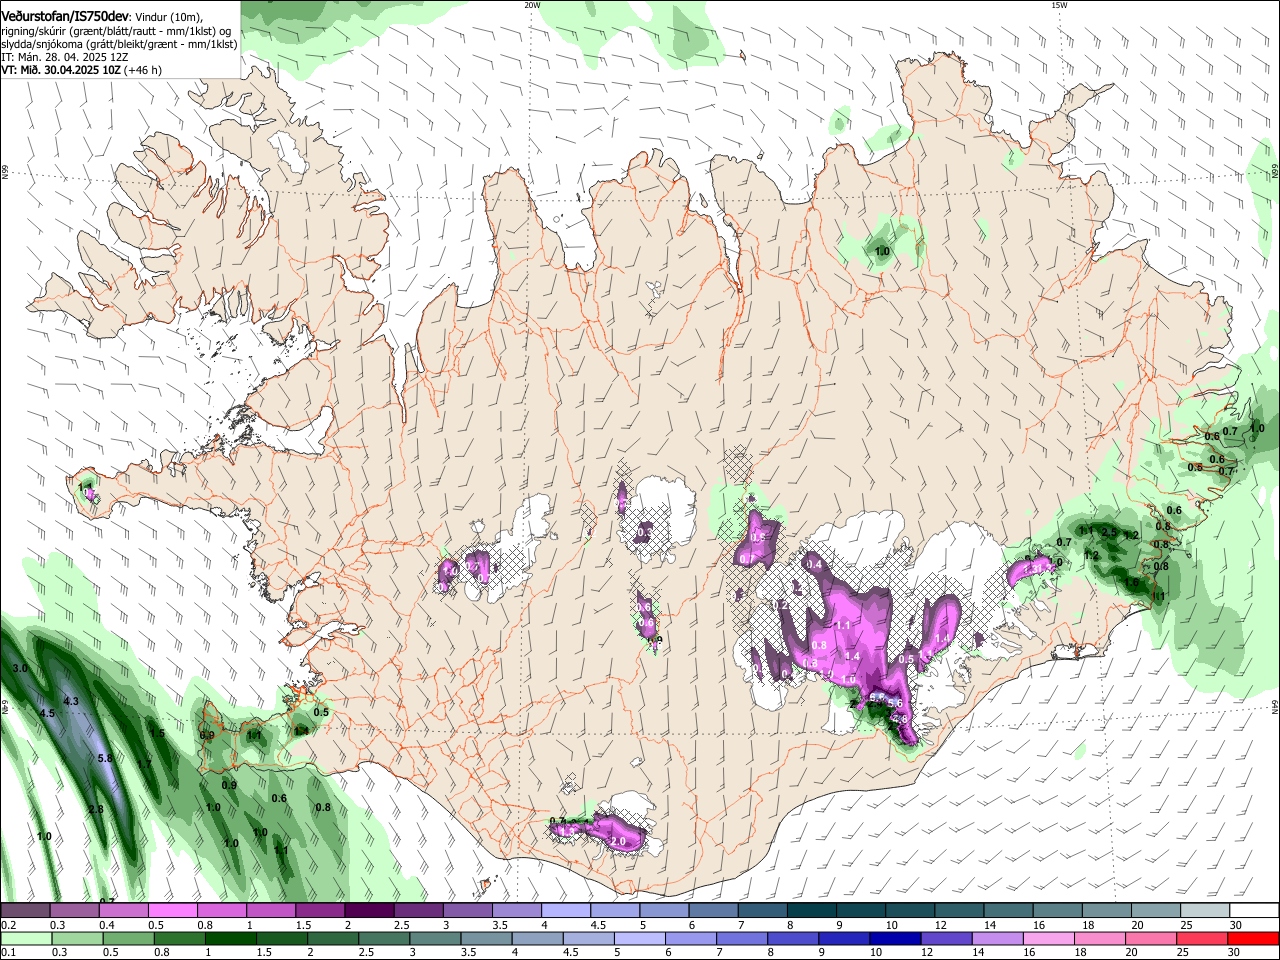Click the 'slydda/snjókoma' line in the header

(x=119, y=44)
